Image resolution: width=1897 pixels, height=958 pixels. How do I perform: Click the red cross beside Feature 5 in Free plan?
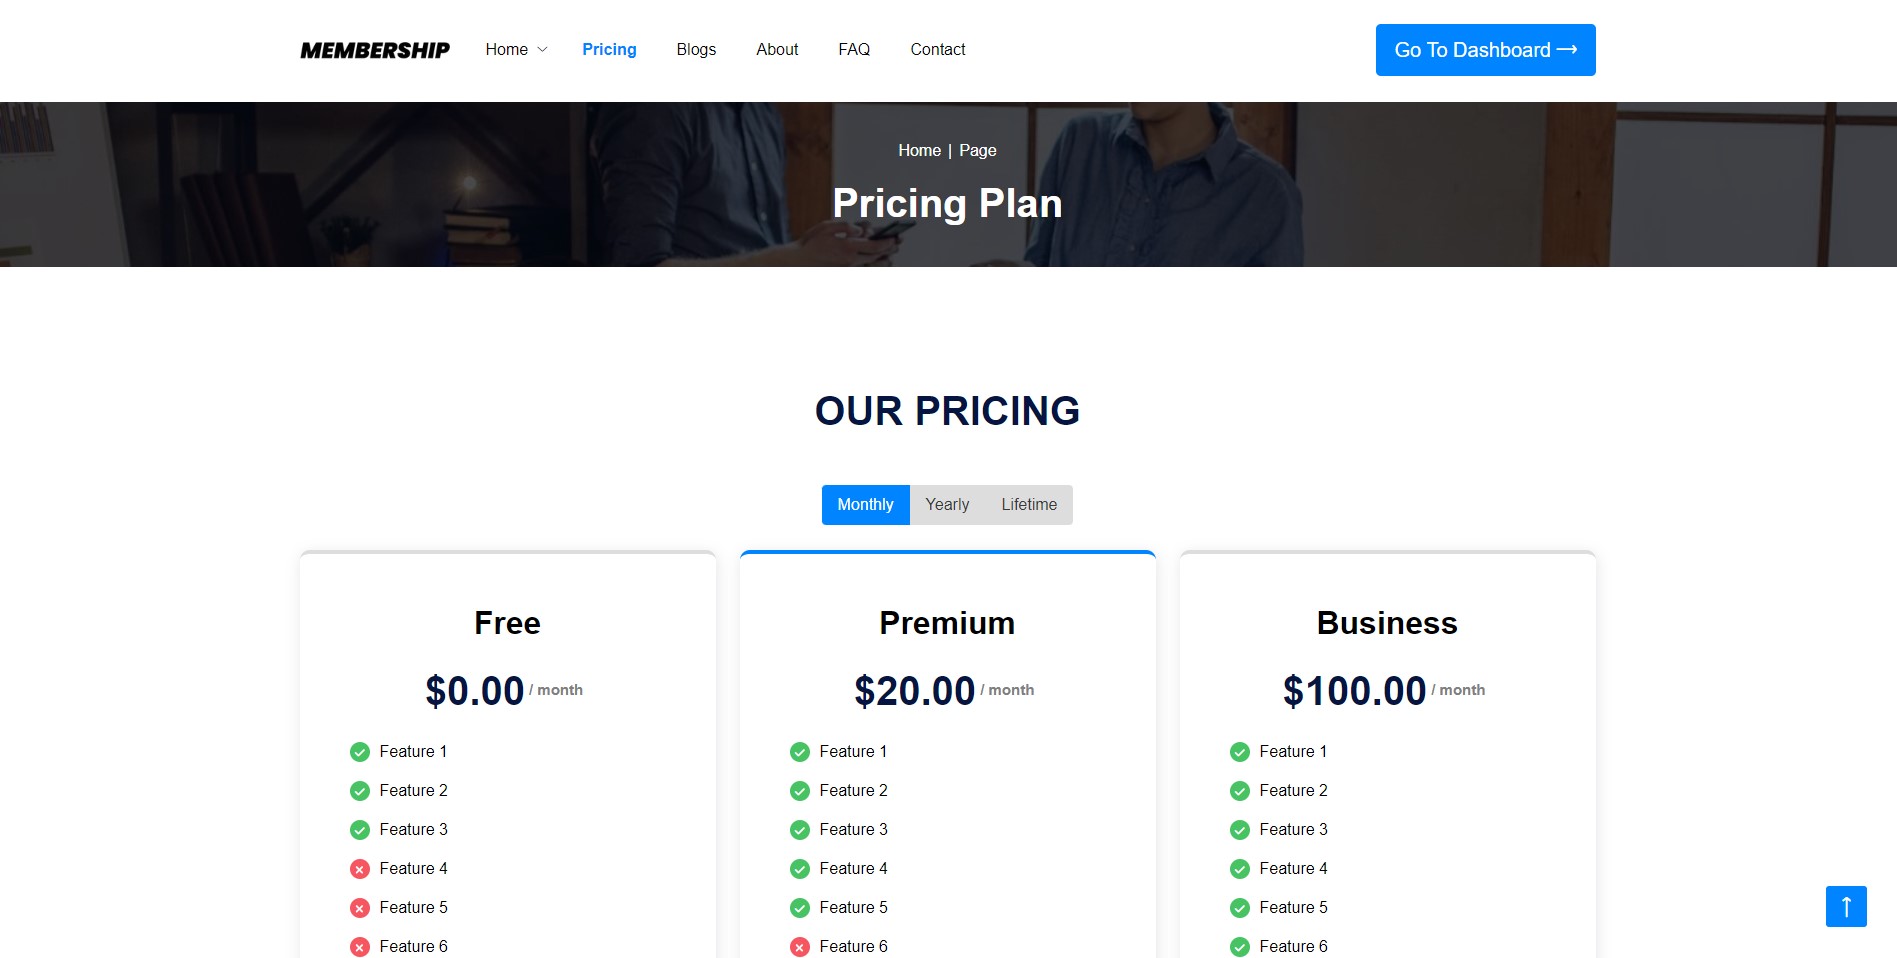(x=360, y=907)
